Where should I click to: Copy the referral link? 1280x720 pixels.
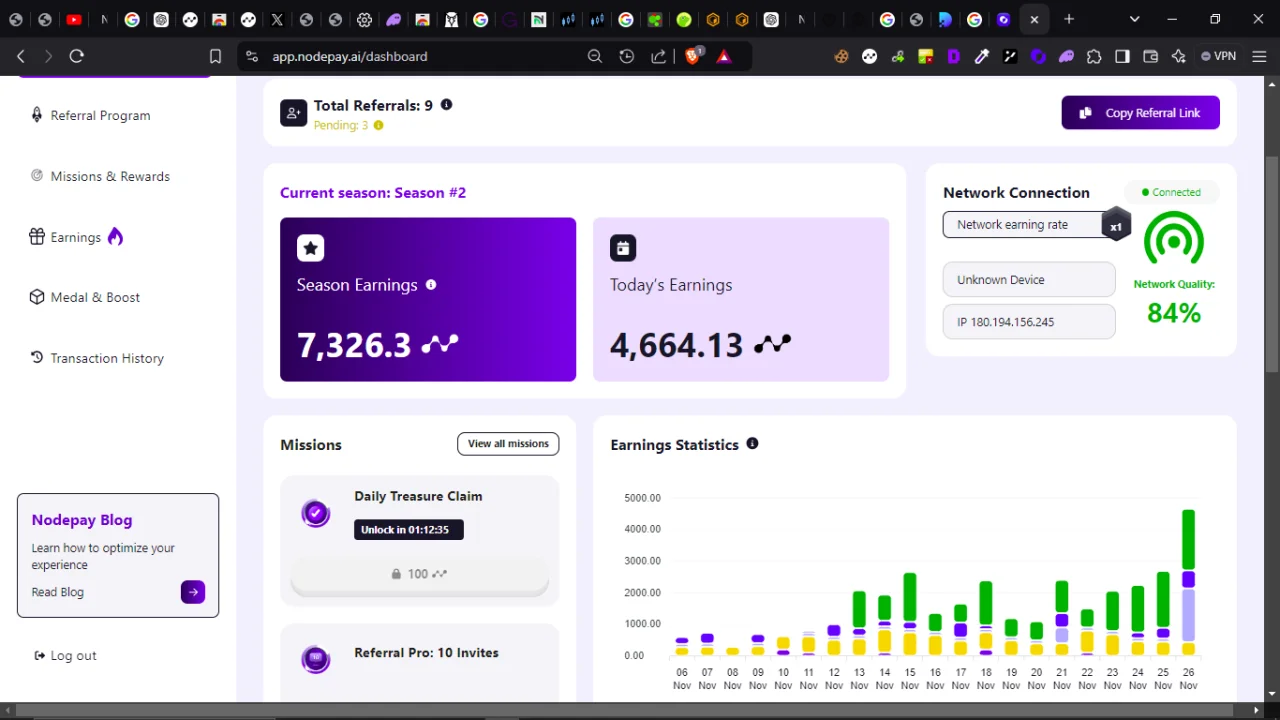point(1141,113)
